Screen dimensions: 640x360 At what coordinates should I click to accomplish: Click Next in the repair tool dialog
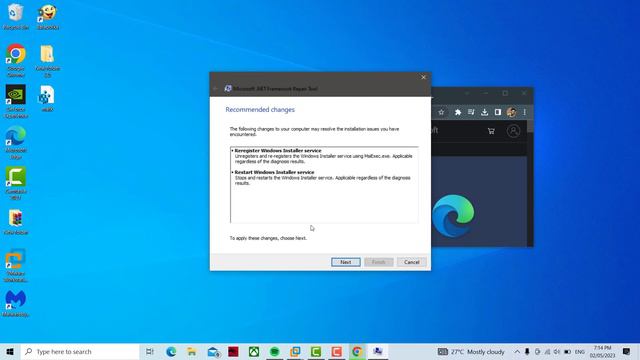[345, 262]
